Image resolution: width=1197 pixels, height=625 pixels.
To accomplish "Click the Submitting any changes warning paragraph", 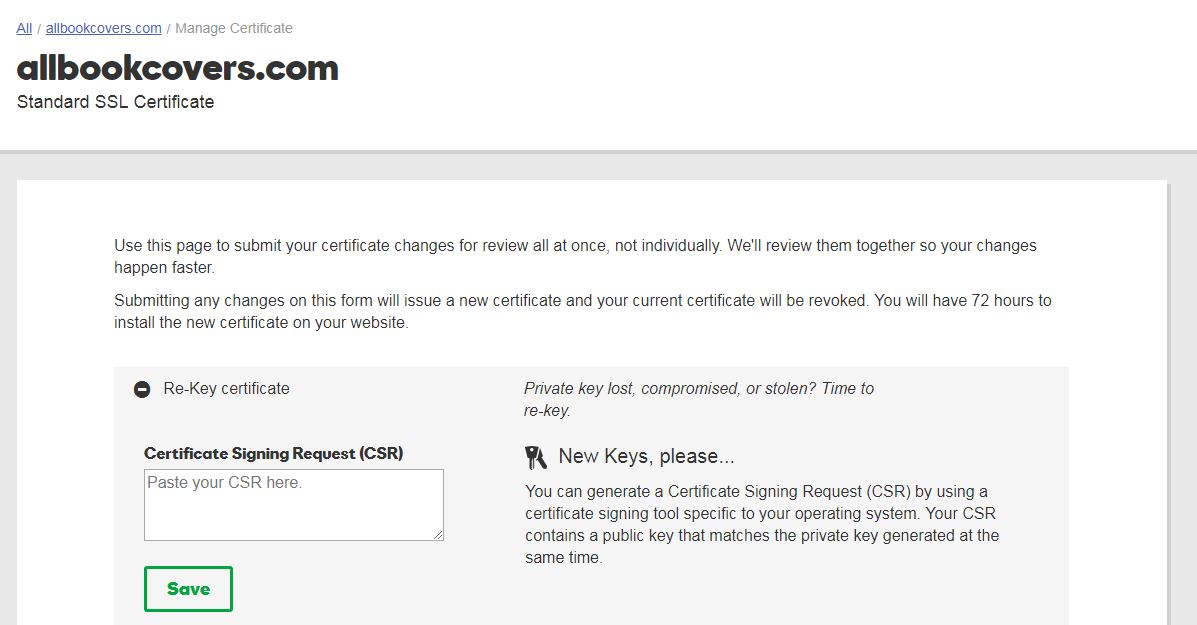I will [x=582, y=311].
